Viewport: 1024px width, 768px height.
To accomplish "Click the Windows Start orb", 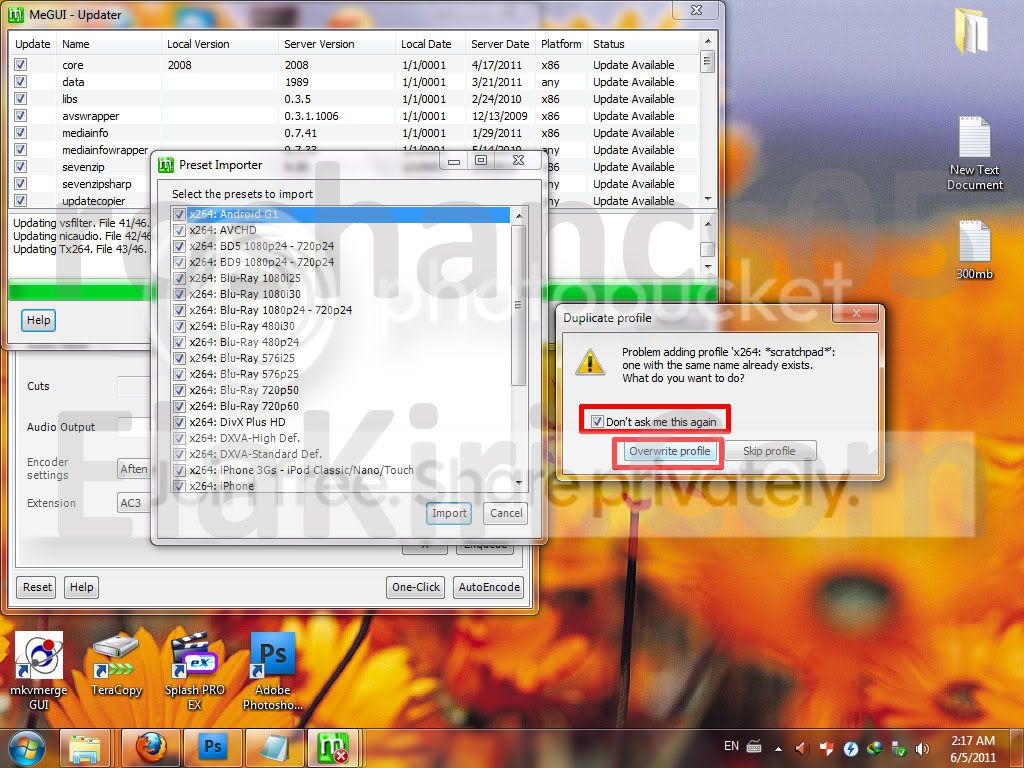I will tap(27, 748).
